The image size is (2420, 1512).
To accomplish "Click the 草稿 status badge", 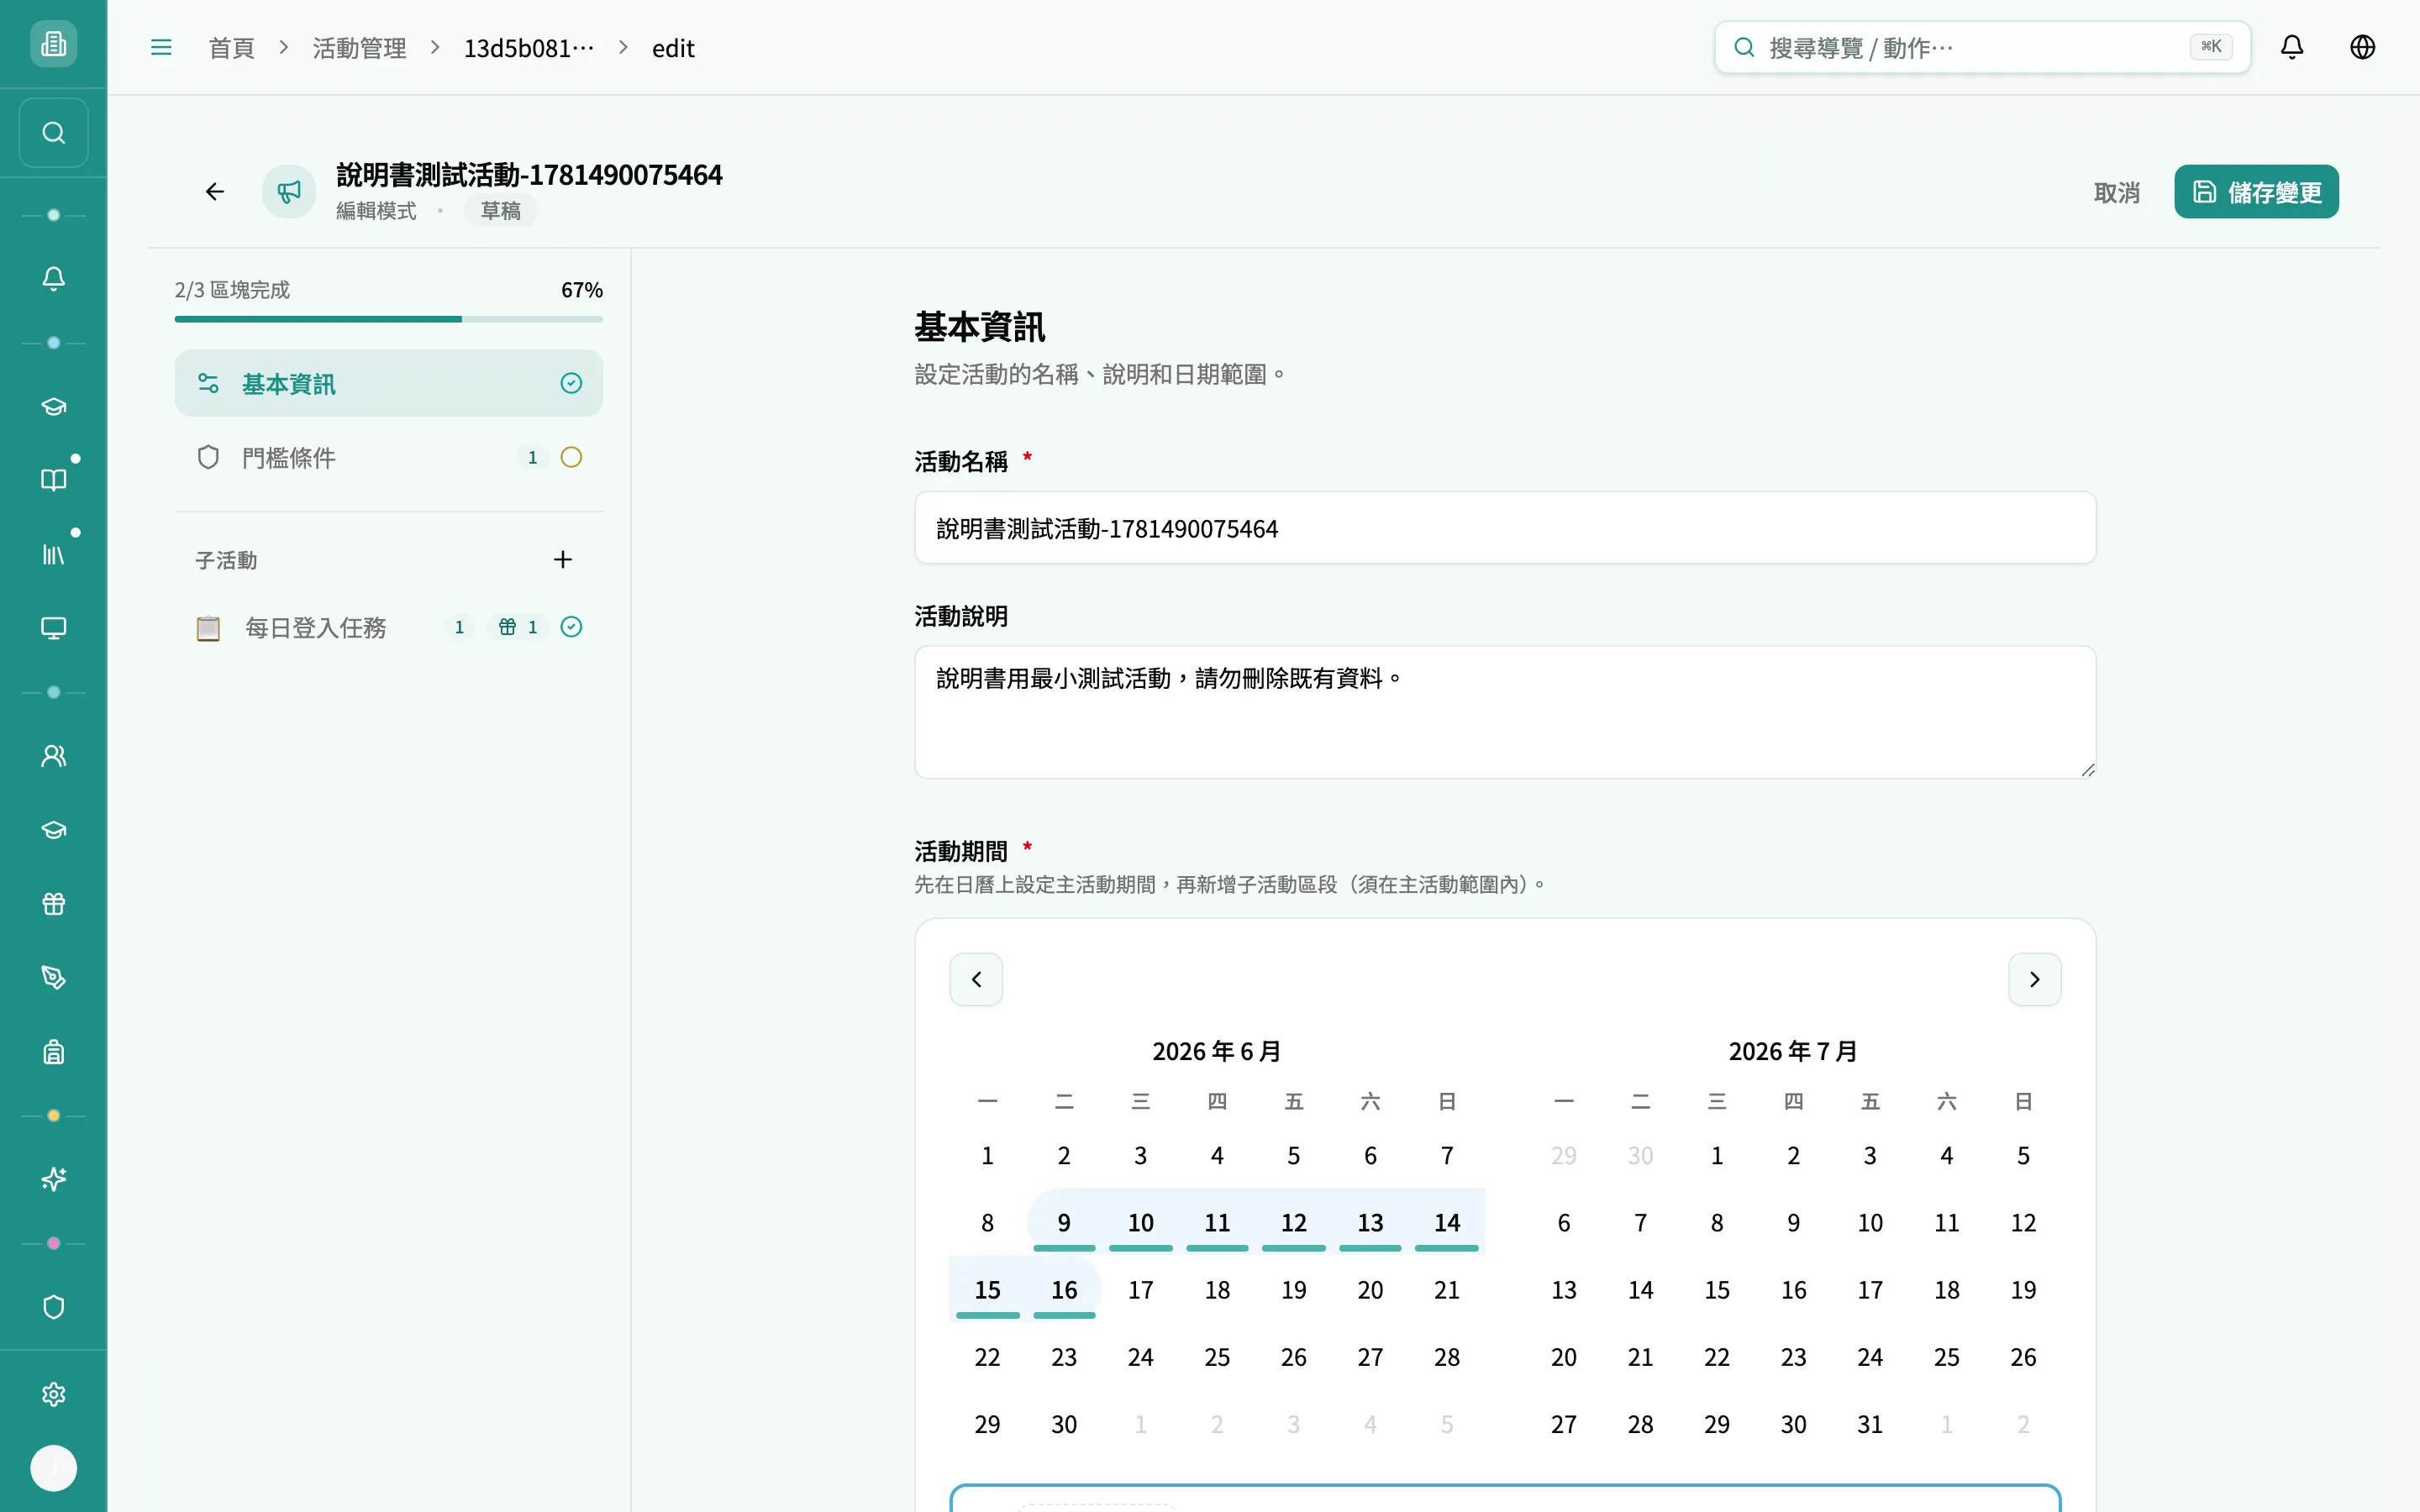I will (x=500, y=211).
